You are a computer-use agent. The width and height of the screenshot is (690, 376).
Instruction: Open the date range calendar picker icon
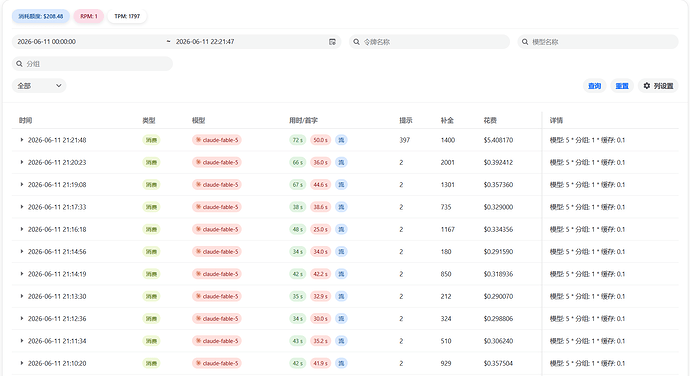click(x=332, y=42)
